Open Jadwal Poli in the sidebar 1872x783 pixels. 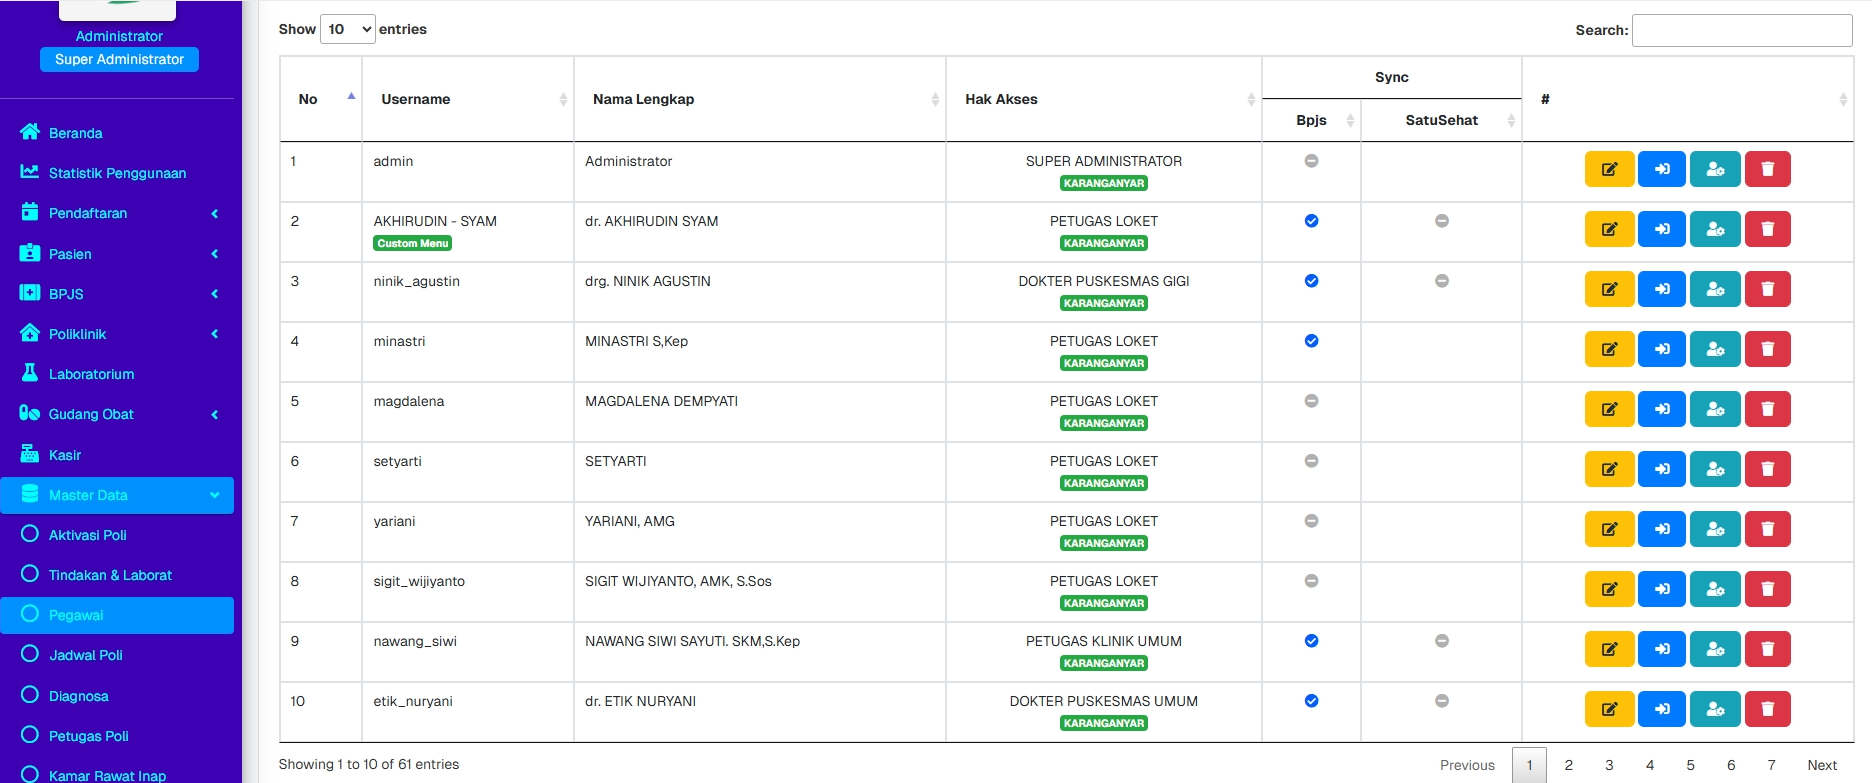(86, 655)
